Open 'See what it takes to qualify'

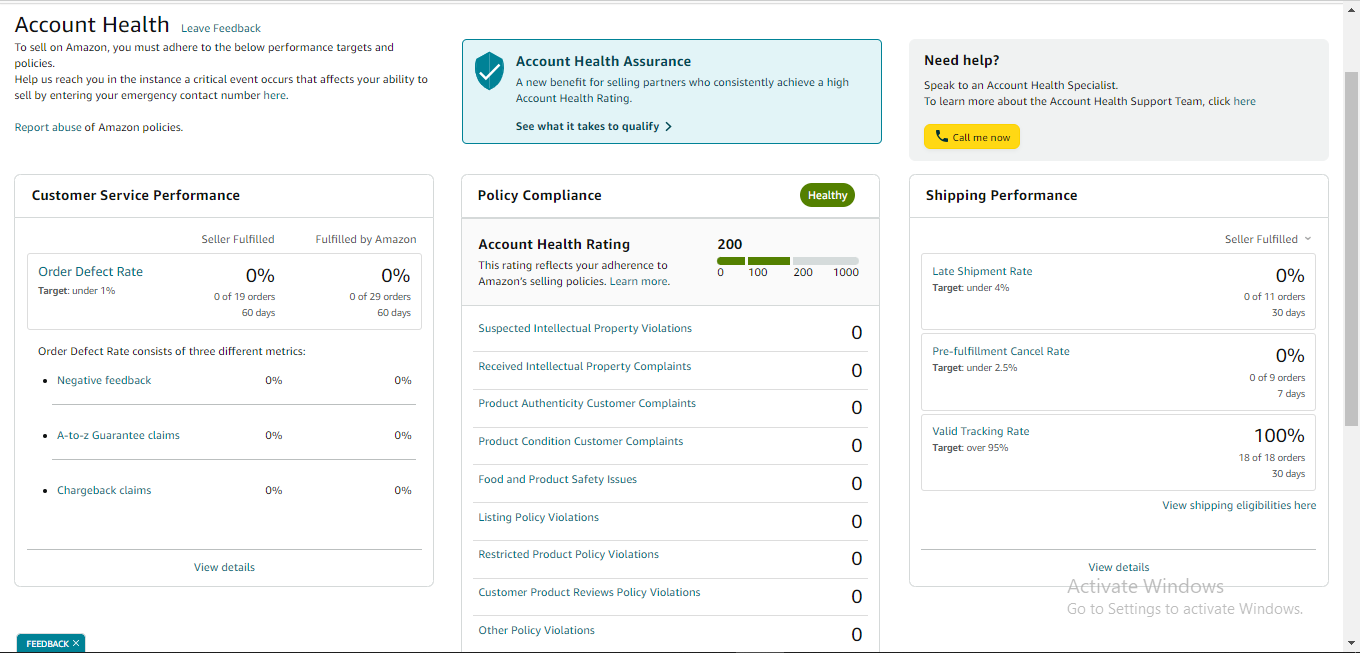tap(593, 127)
